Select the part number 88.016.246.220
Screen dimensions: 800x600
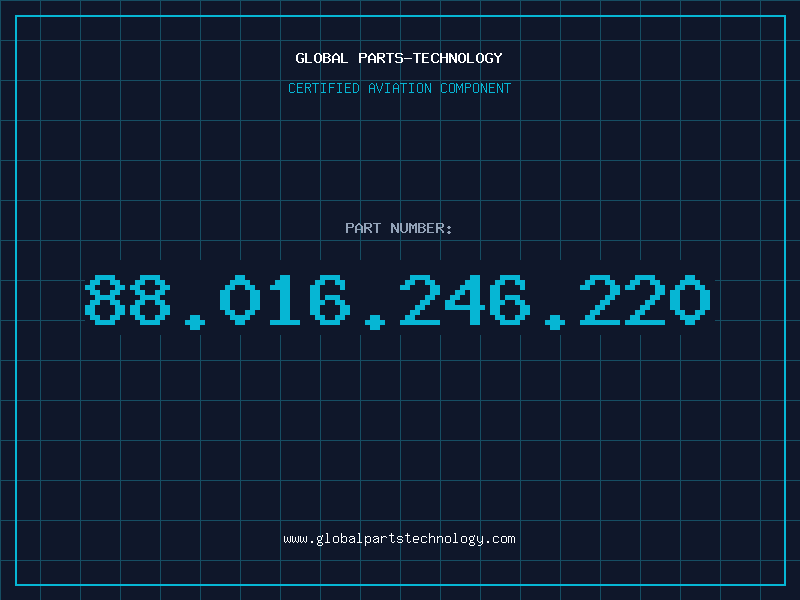click(398, 301)
